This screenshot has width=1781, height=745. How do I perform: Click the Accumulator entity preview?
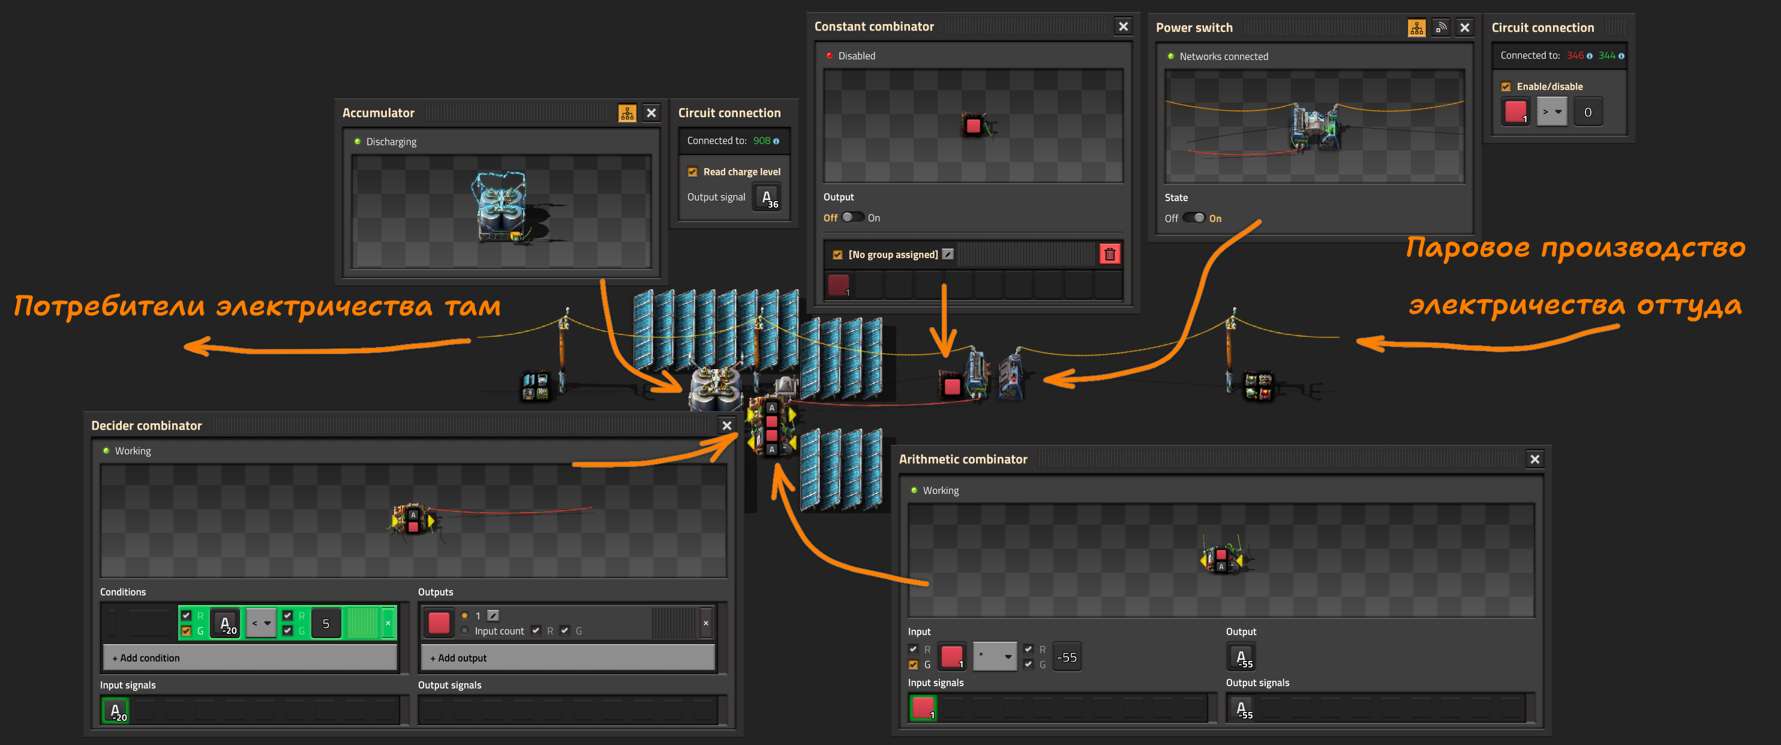pos(501,211)
